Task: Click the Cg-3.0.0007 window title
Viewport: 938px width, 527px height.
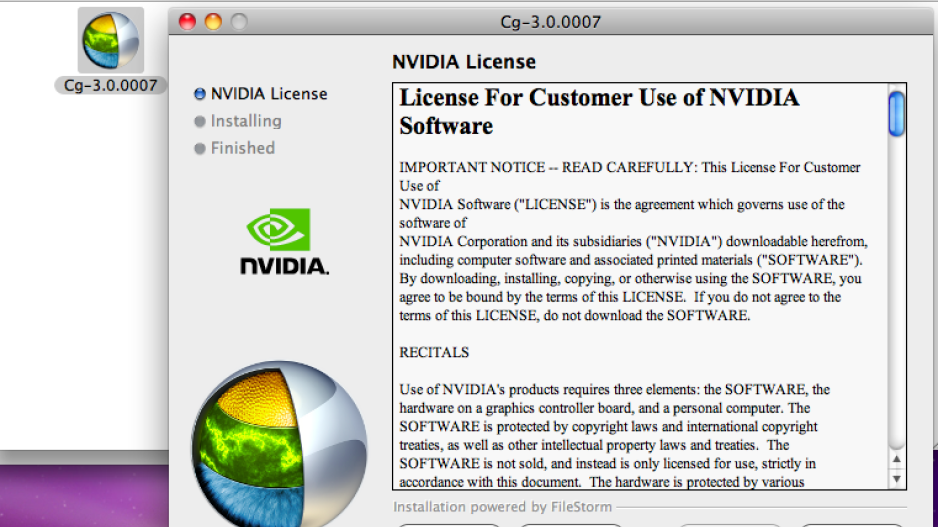Action: pyautogui.click(x=550, y=22)
